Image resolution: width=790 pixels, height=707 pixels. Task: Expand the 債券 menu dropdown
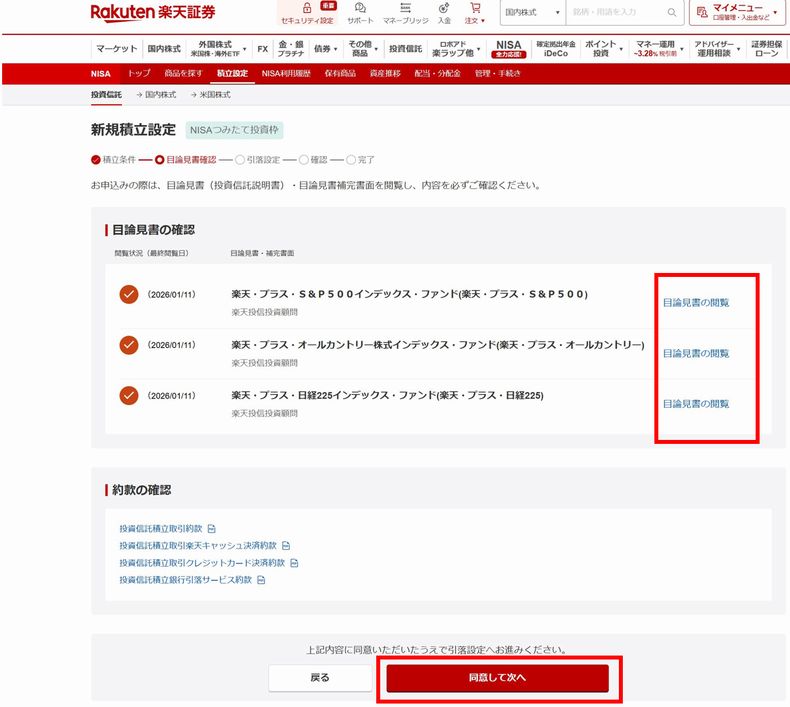(336, 49)
